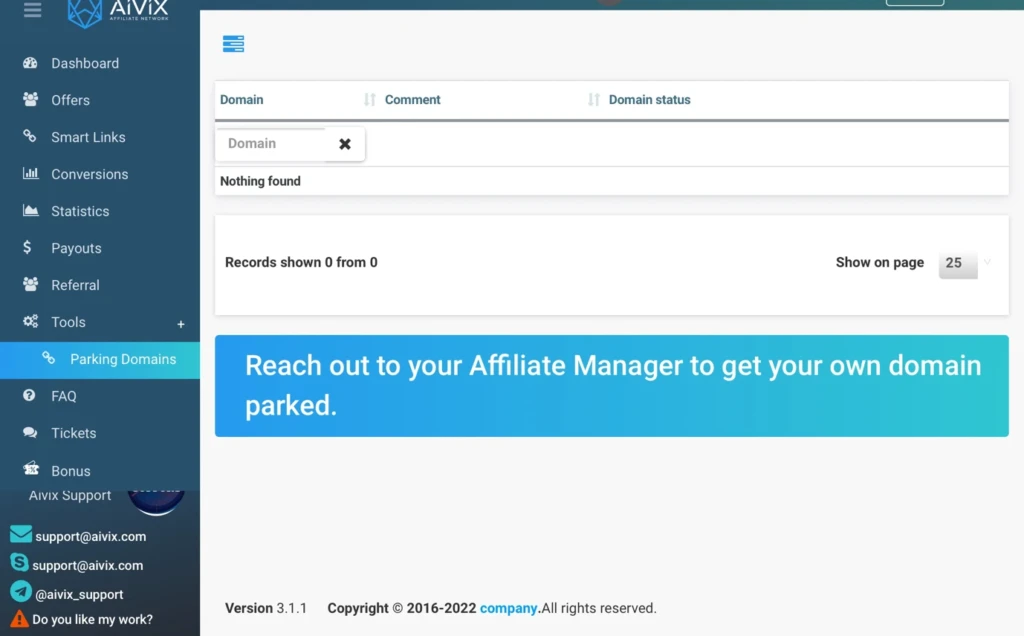The image size is (1024, 636).
Task: Click the Skype support icon
Action: (19, 562)
